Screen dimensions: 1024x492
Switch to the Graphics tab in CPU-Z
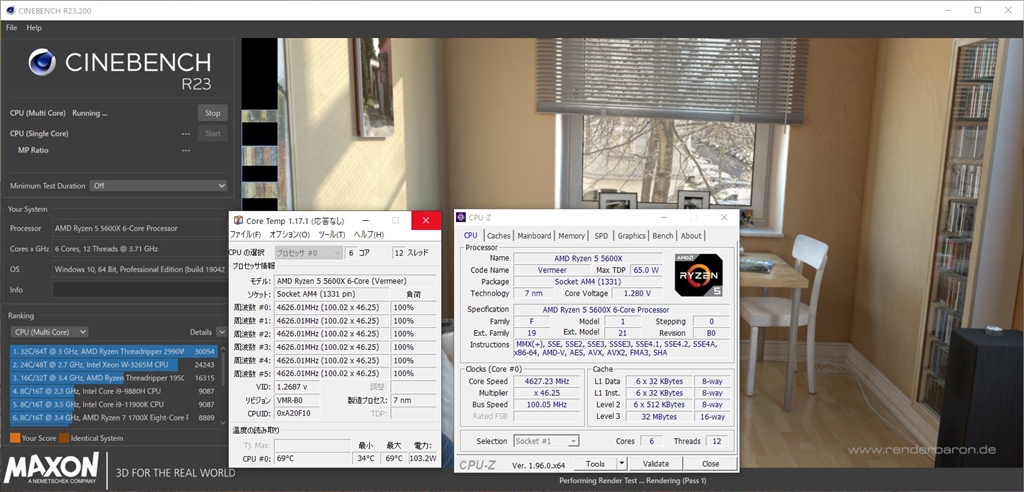coord(631,236)
